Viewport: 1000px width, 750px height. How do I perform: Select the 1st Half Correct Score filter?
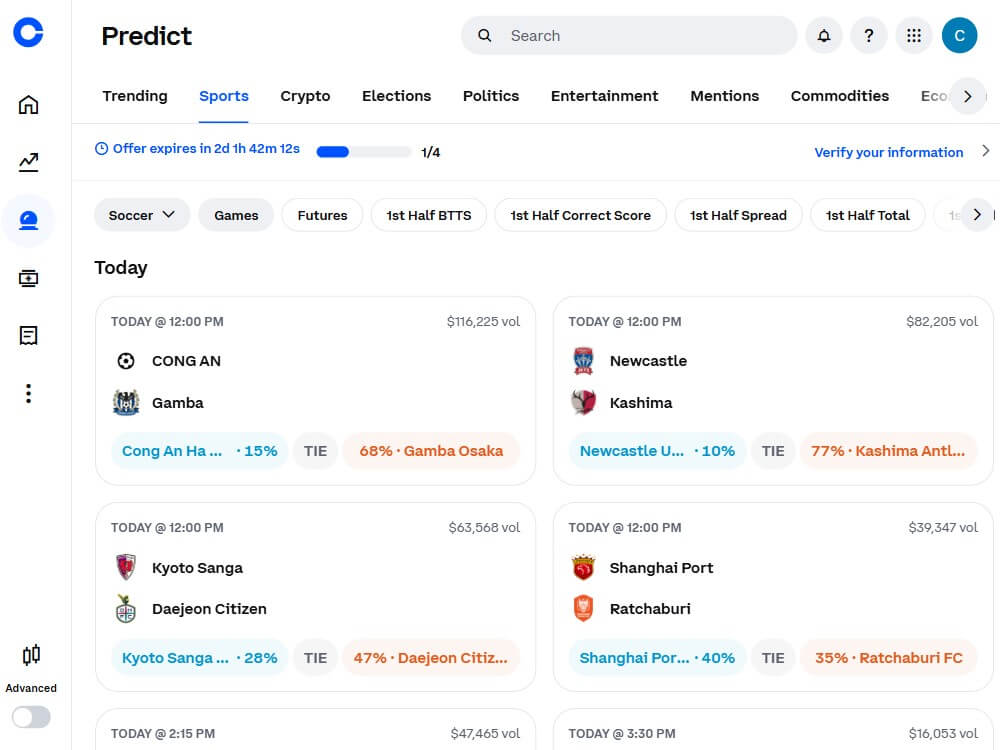(x=580, y=215)
